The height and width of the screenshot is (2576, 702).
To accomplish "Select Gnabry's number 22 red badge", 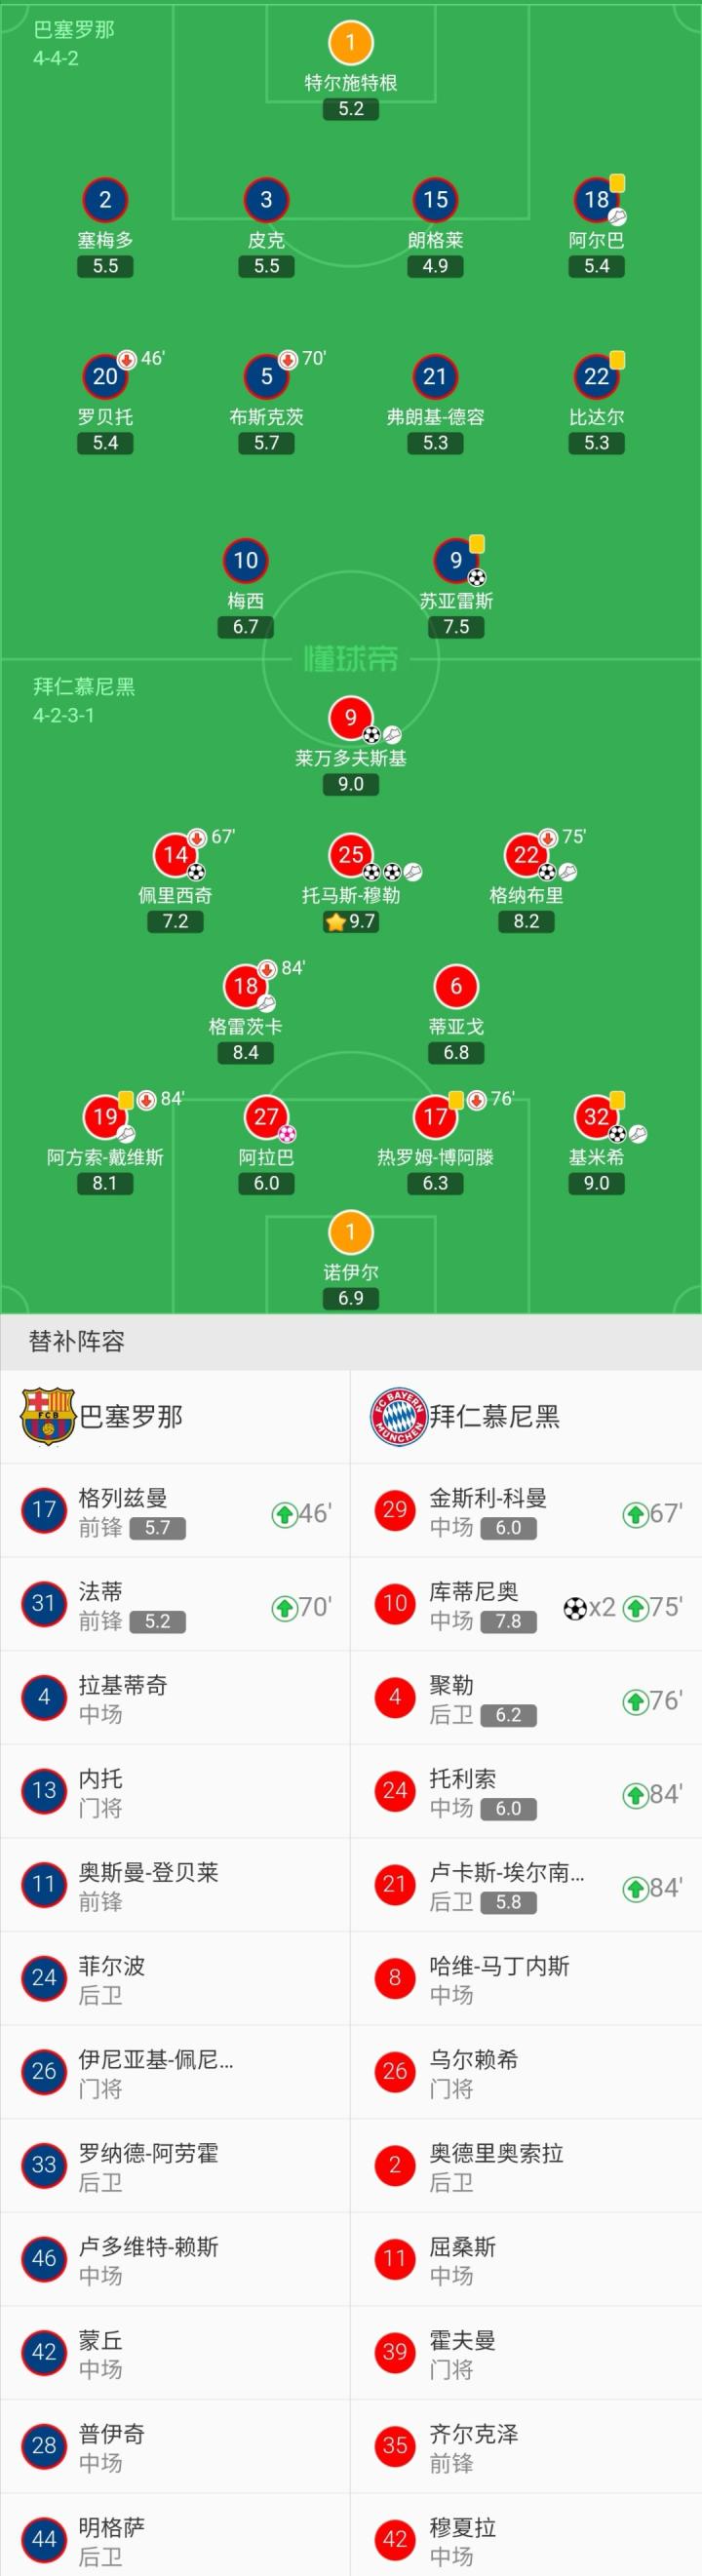I will [x=526, y=855].
